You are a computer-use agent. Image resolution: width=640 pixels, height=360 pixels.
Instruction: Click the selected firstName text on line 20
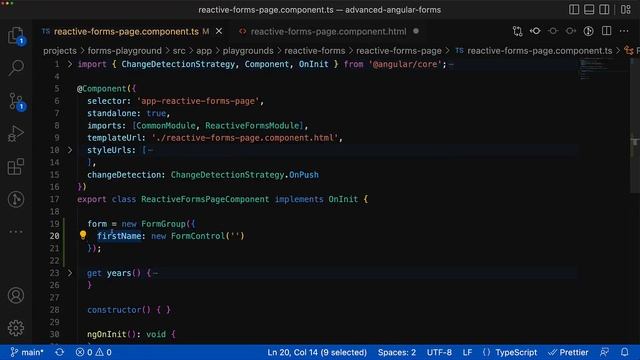point(119,236)
